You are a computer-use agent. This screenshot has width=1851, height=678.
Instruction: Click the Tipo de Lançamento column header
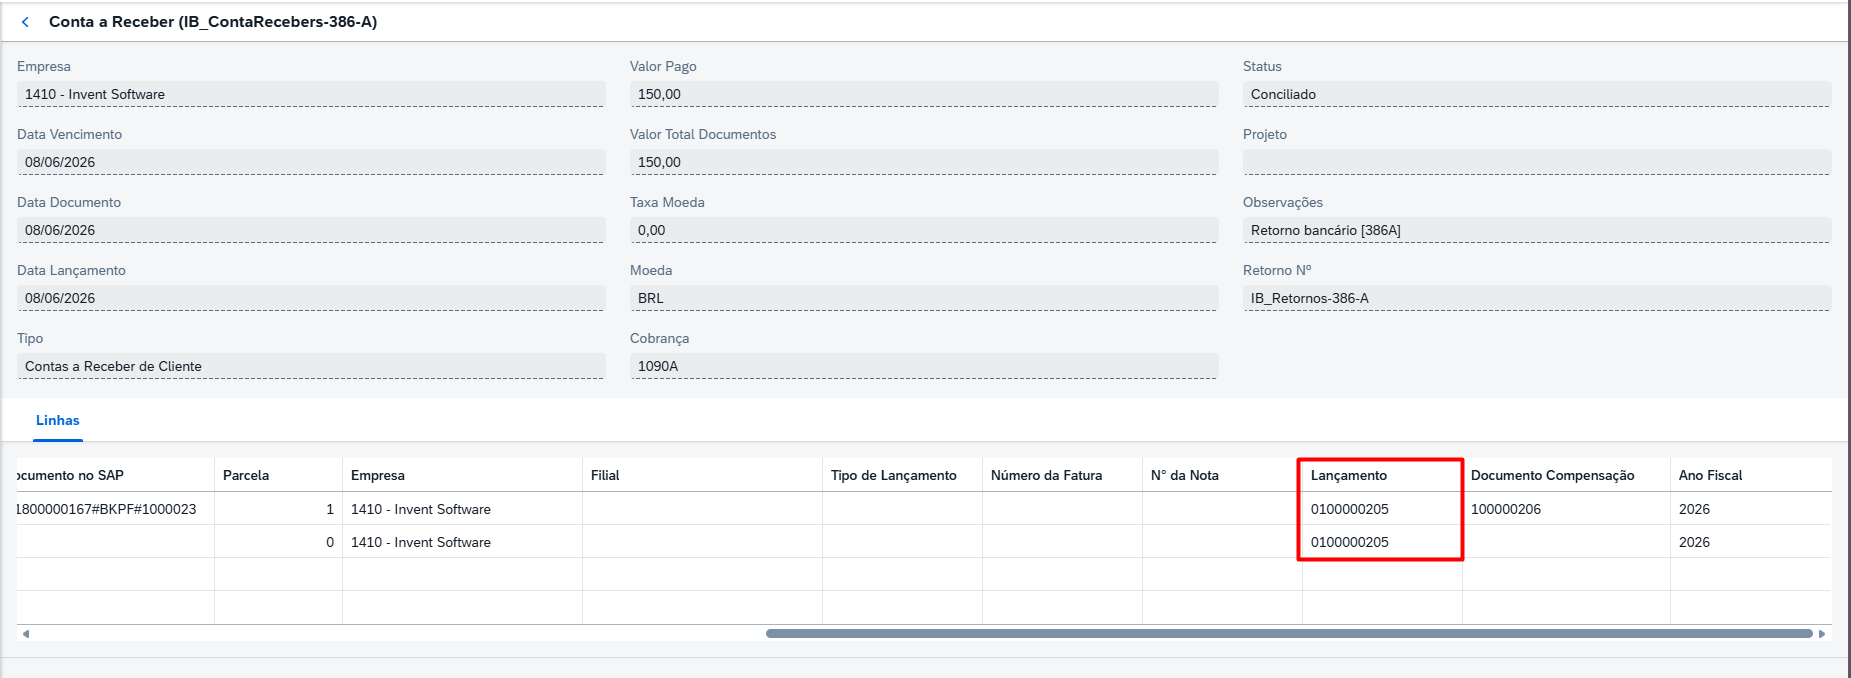coord(903,475)
